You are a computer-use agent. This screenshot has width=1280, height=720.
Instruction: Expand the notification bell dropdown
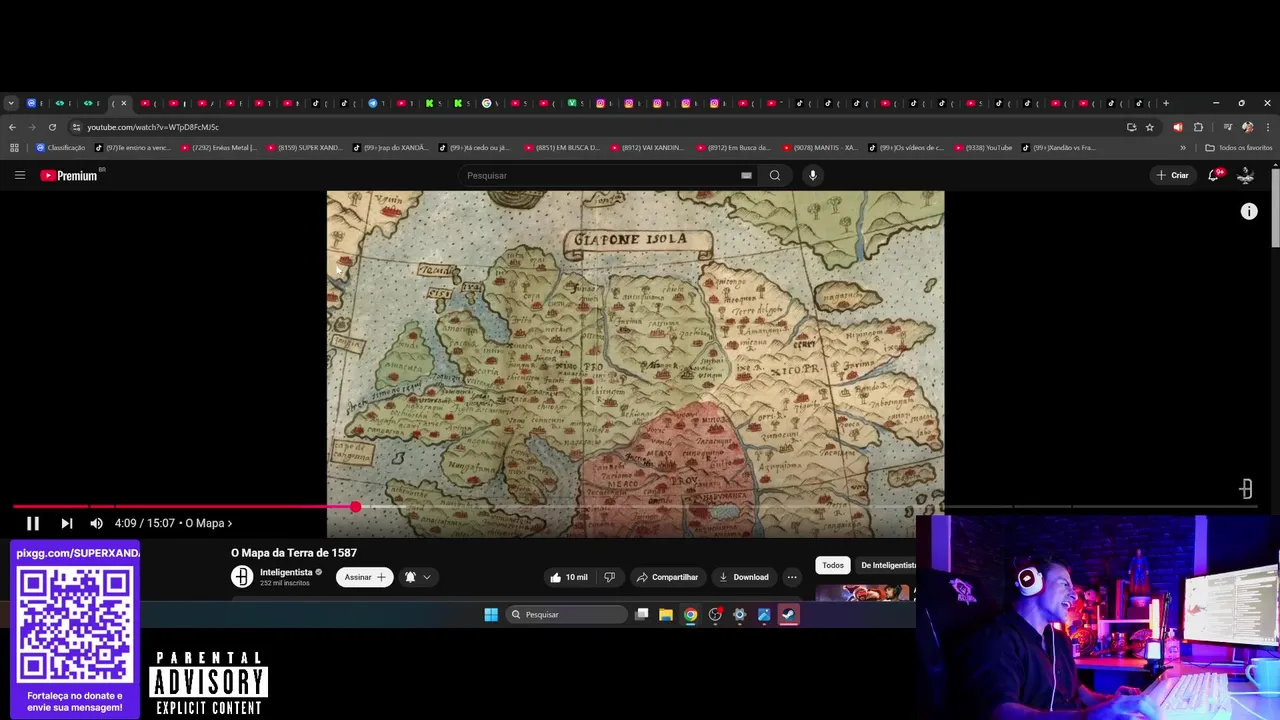click(418, 577)
